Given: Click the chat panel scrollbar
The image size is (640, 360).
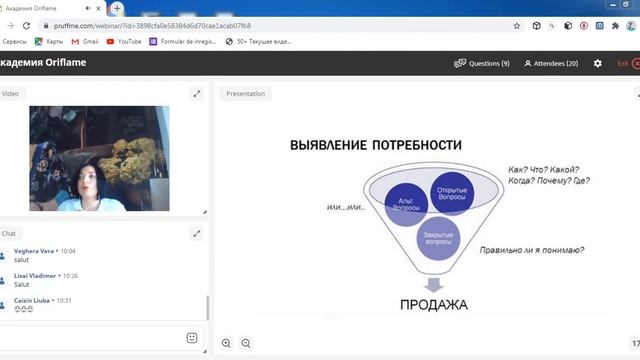Looking at the screenshot, I should pyautogui.click(x=207, y=307).
